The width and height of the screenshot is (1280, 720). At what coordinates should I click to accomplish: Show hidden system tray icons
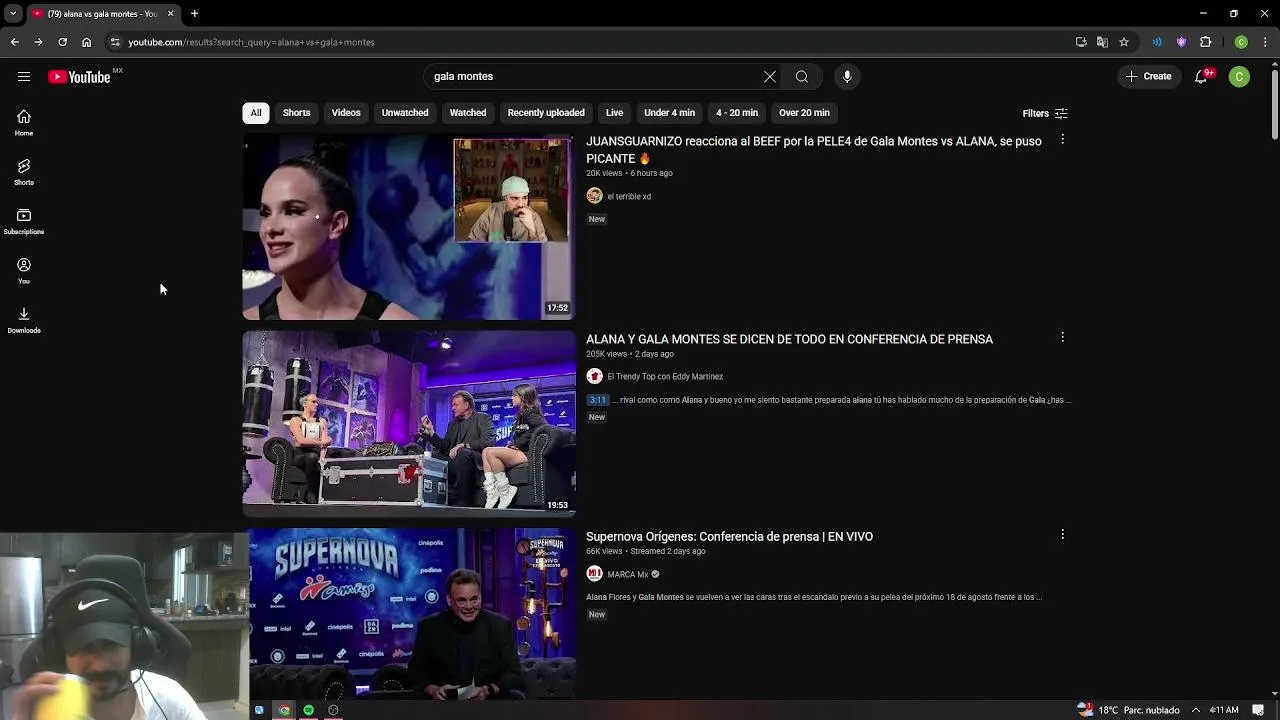click(x=1195, y=710)
